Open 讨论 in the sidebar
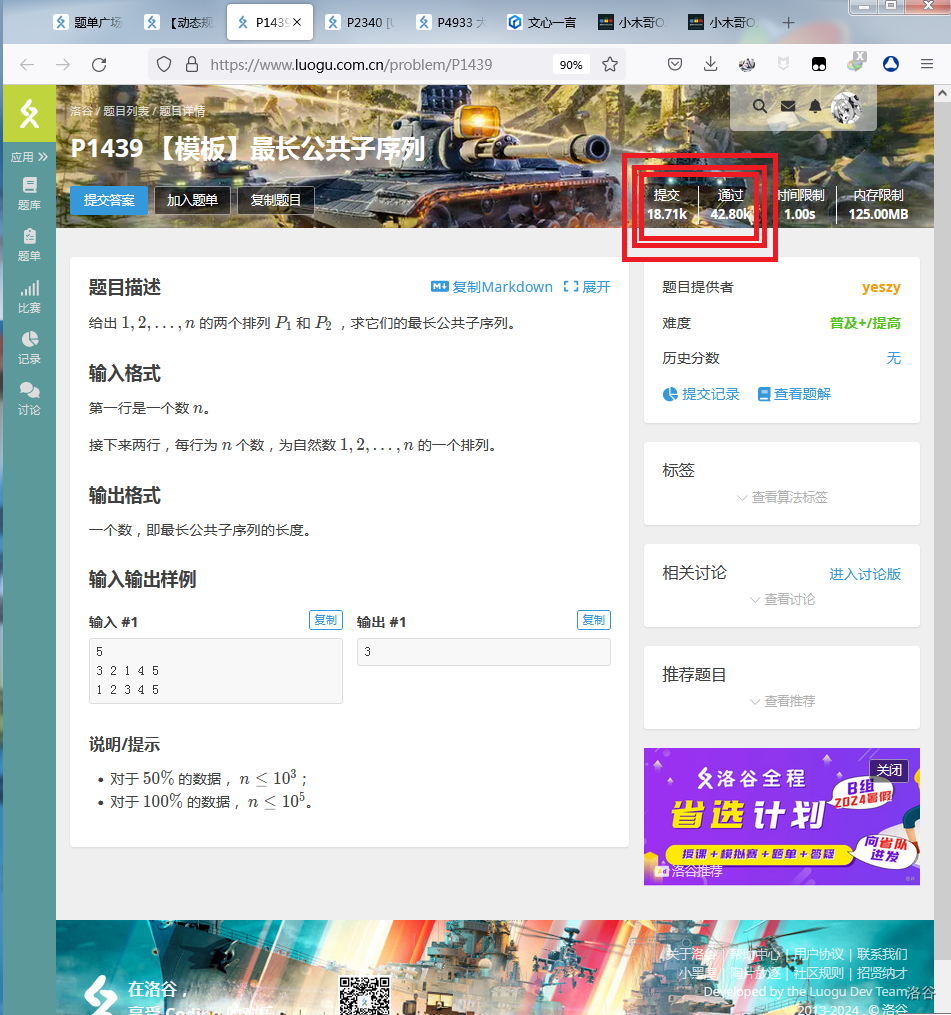Viewport: 951px width, 1015px height. tap(29, 398)
